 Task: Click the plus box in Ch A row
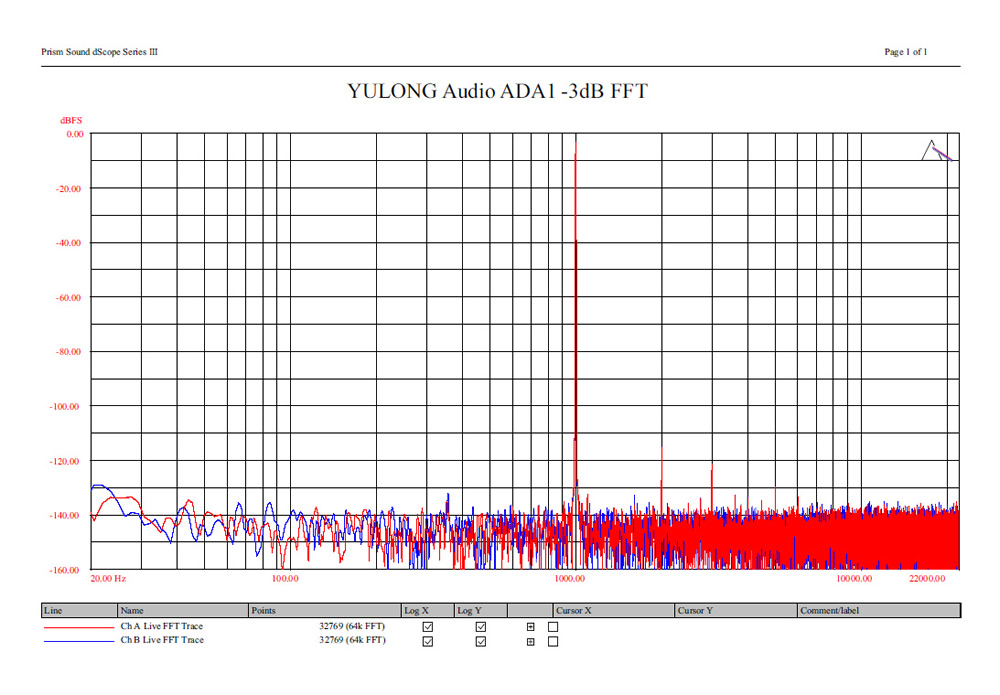point(531,627)
